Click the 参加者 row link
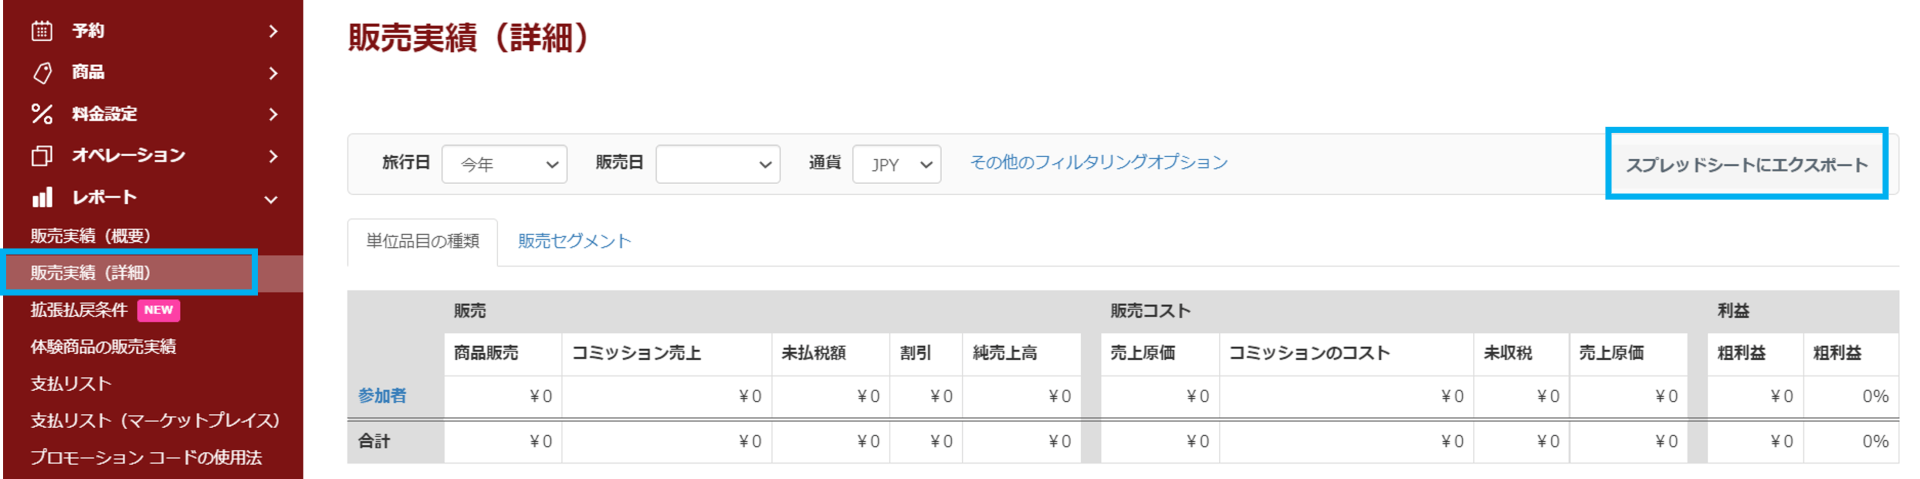This screenshot has width=1920, height=479. pyautogui.click(x=382, y=396)
